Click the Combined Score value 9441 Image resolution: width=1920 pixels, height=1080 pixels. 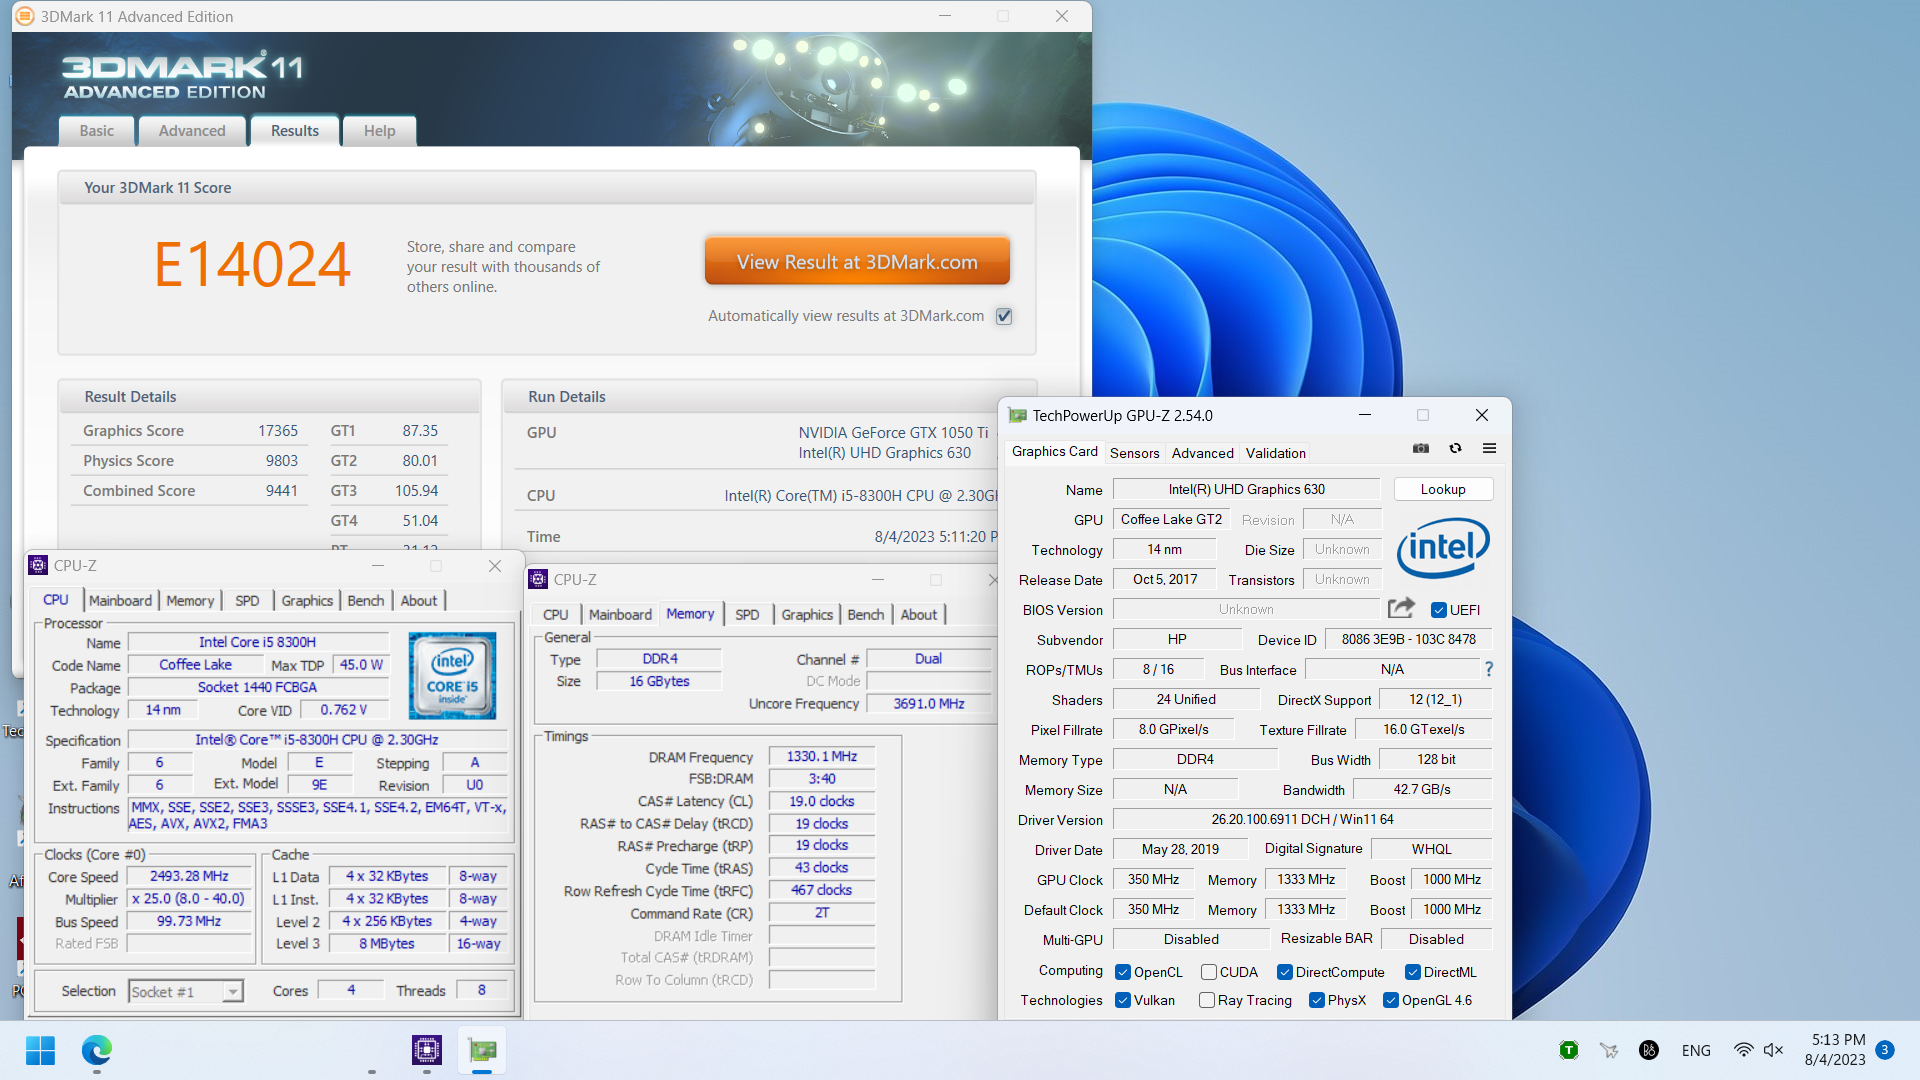tap(281, 491)
